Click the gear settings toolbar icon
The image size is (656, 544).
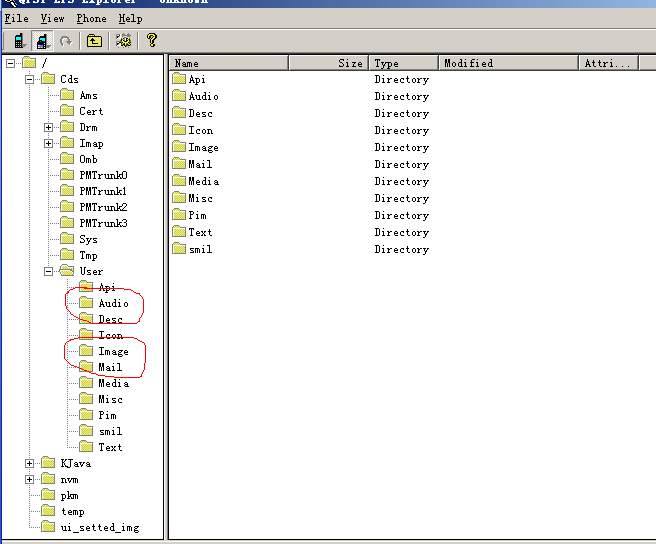coord(123,41)
